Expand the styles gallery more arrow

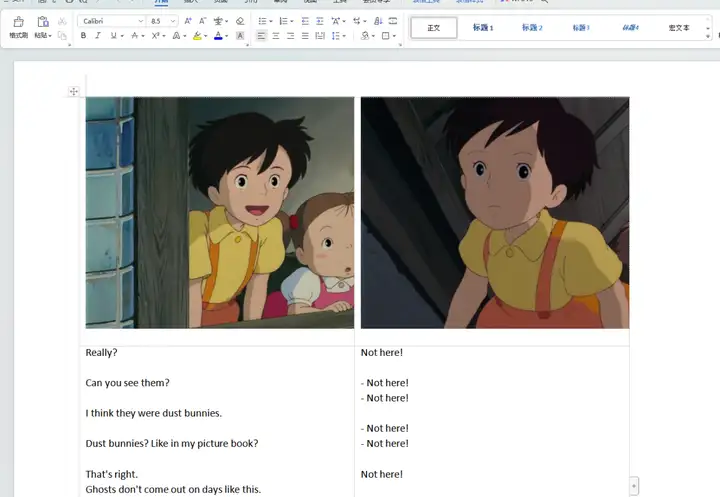pos(708,36)
